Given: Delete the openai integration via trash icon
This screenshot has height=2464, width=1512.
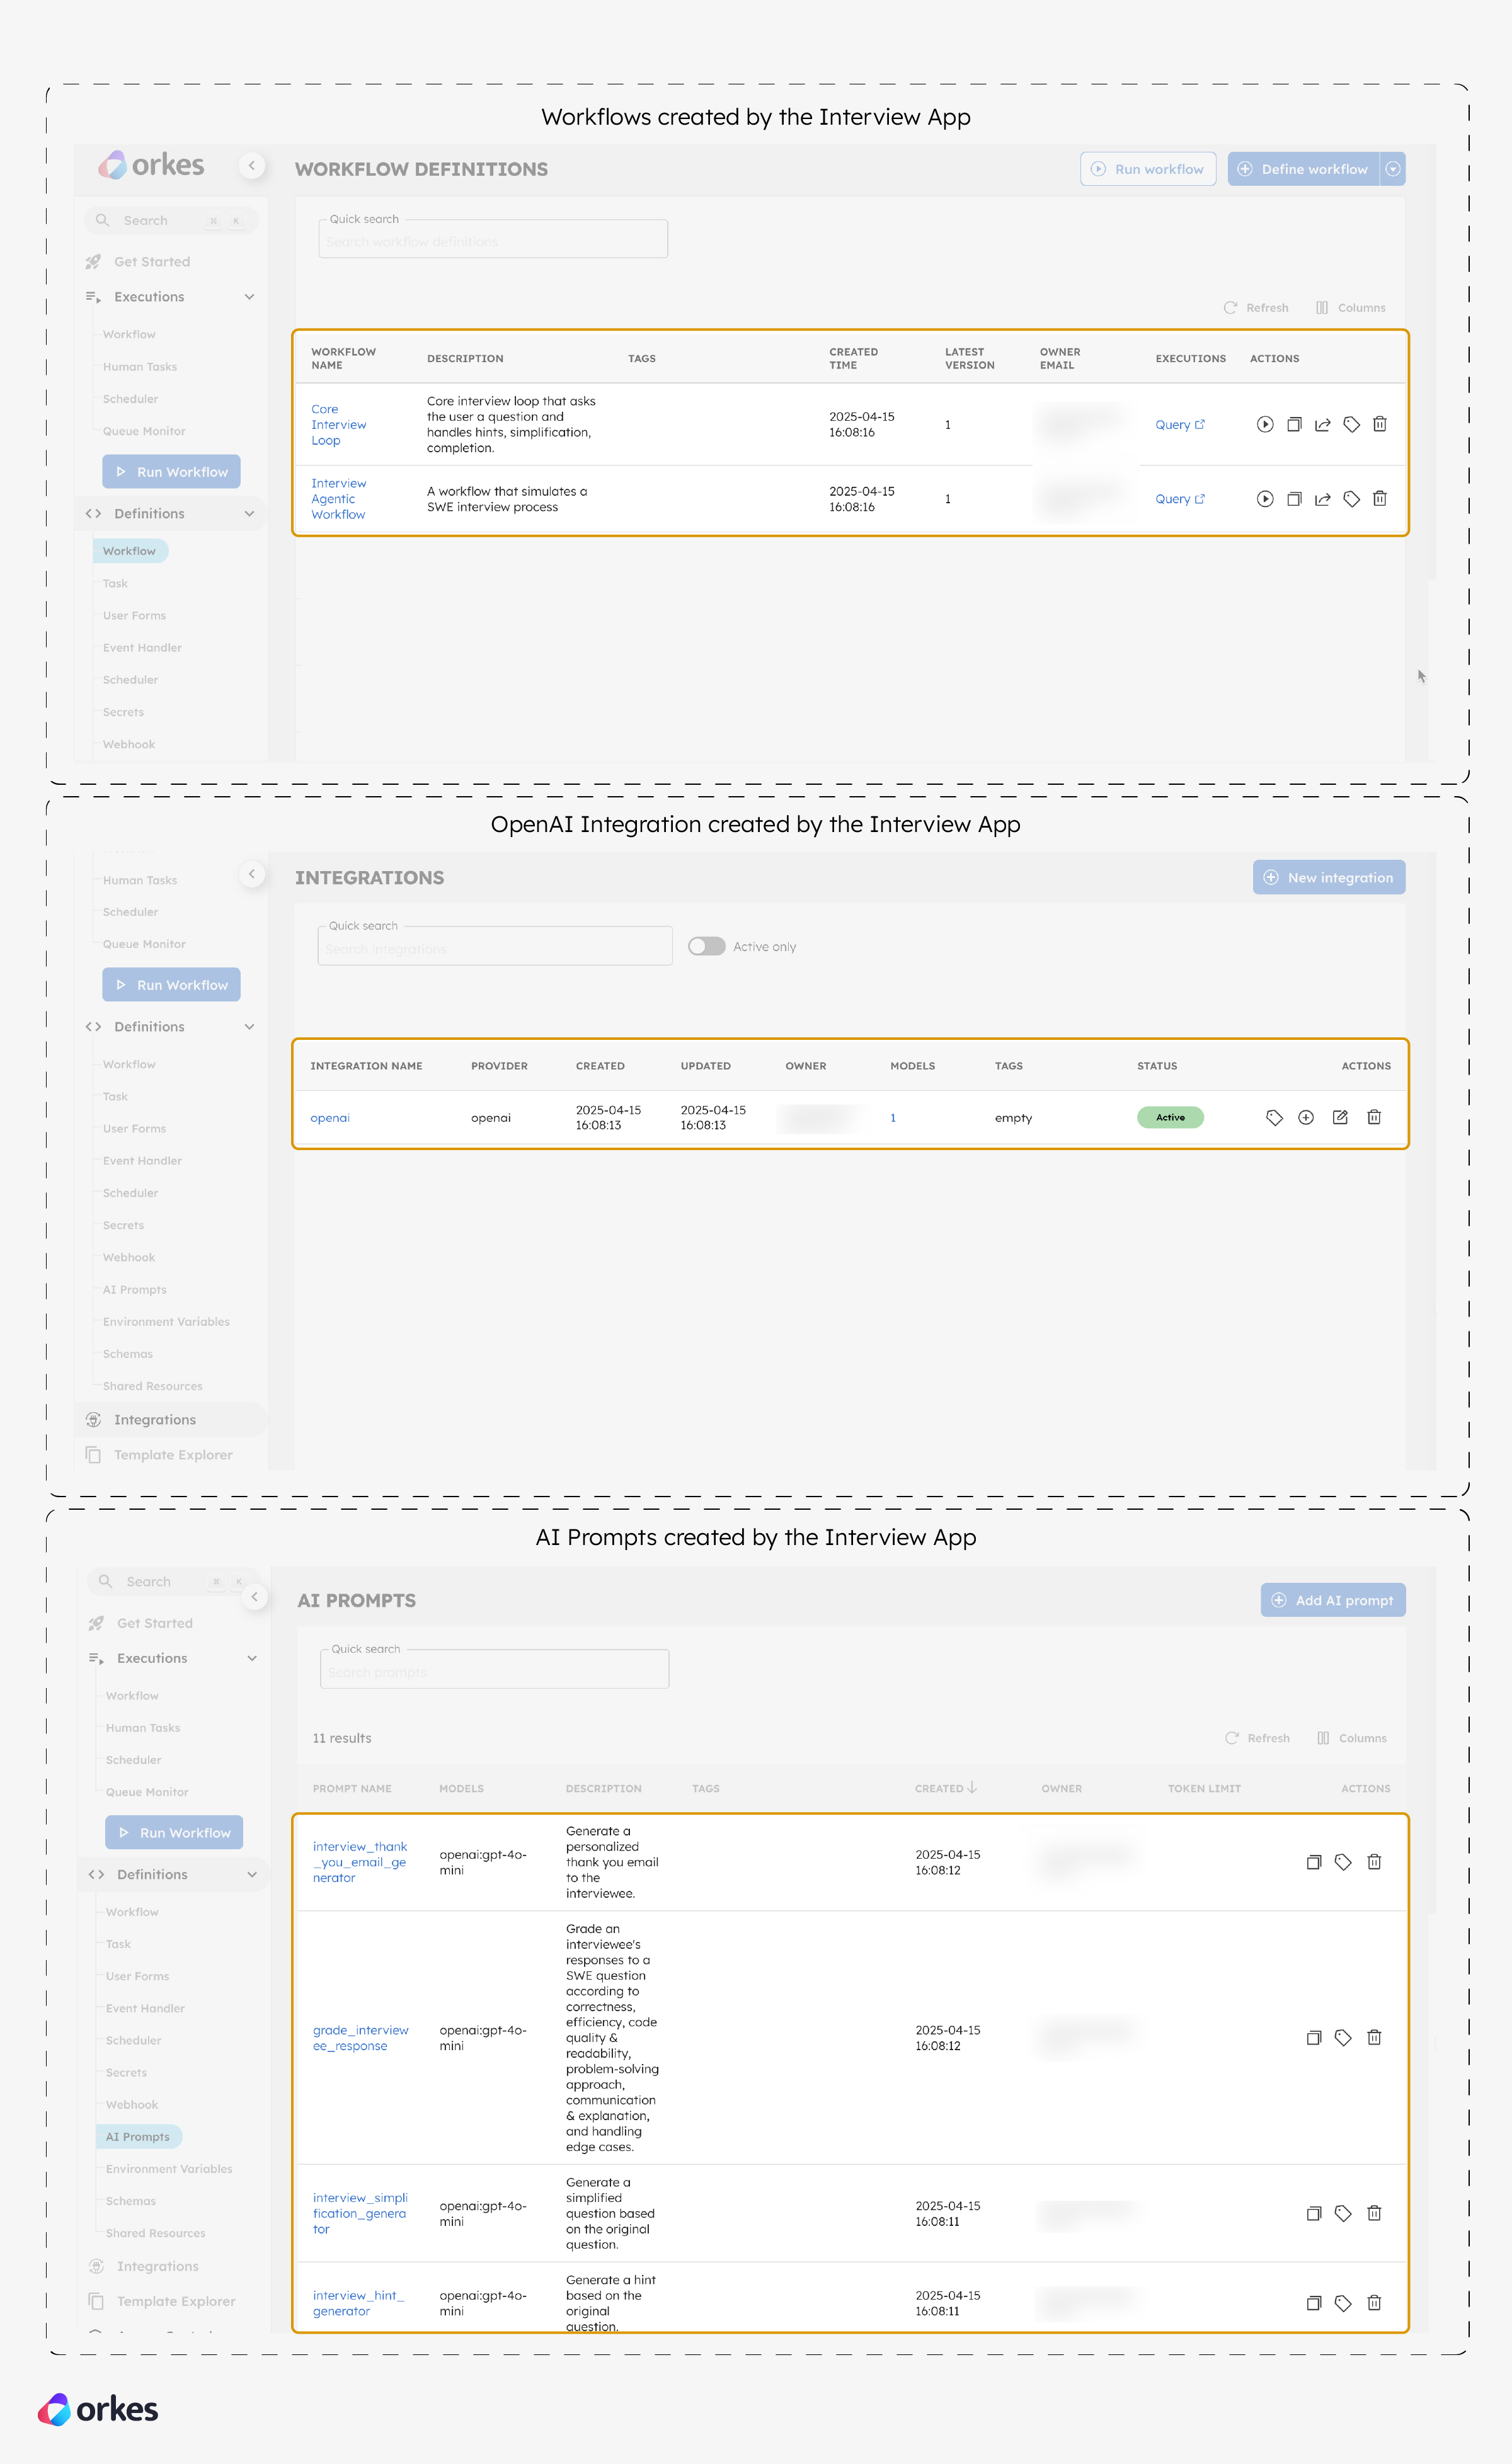Looking at the screenshot, I should tap(1374, 1117).
